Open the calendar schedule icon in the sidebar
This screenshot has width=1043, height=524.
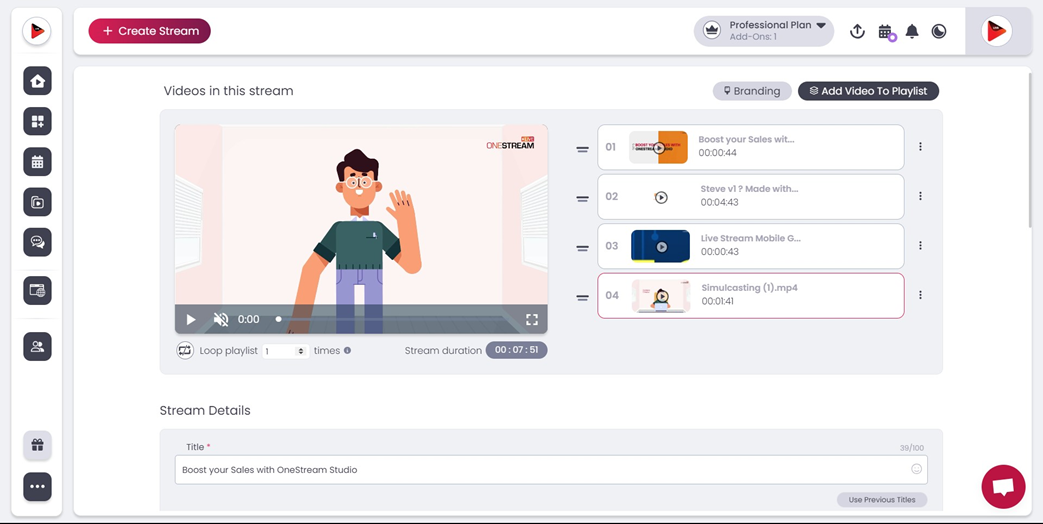pos(37,162)
